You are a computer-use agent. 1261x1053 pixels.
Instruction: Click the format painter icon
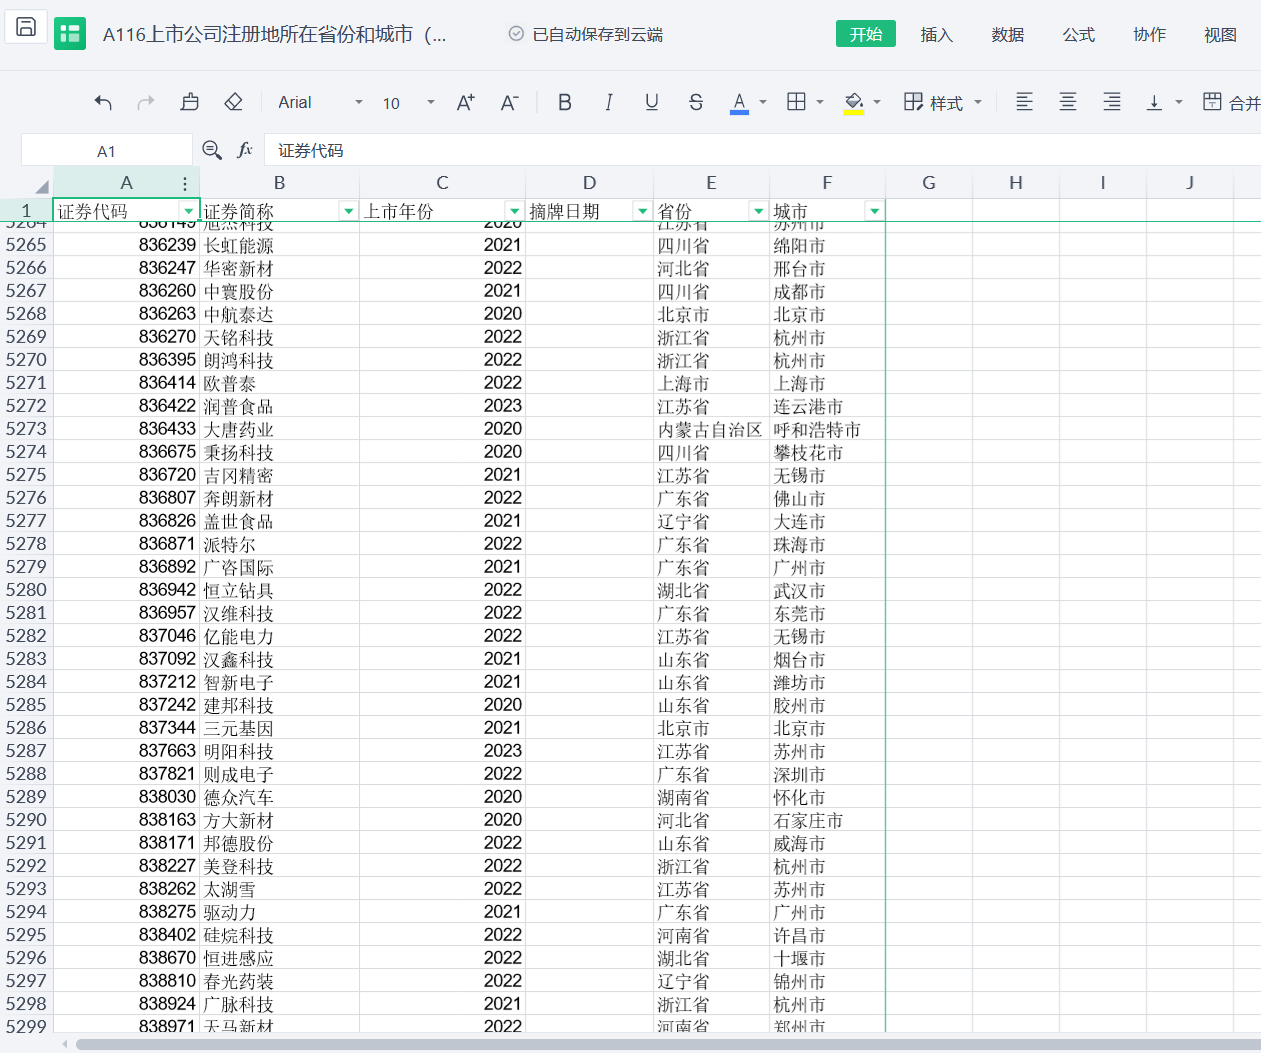tap(189, 102)
